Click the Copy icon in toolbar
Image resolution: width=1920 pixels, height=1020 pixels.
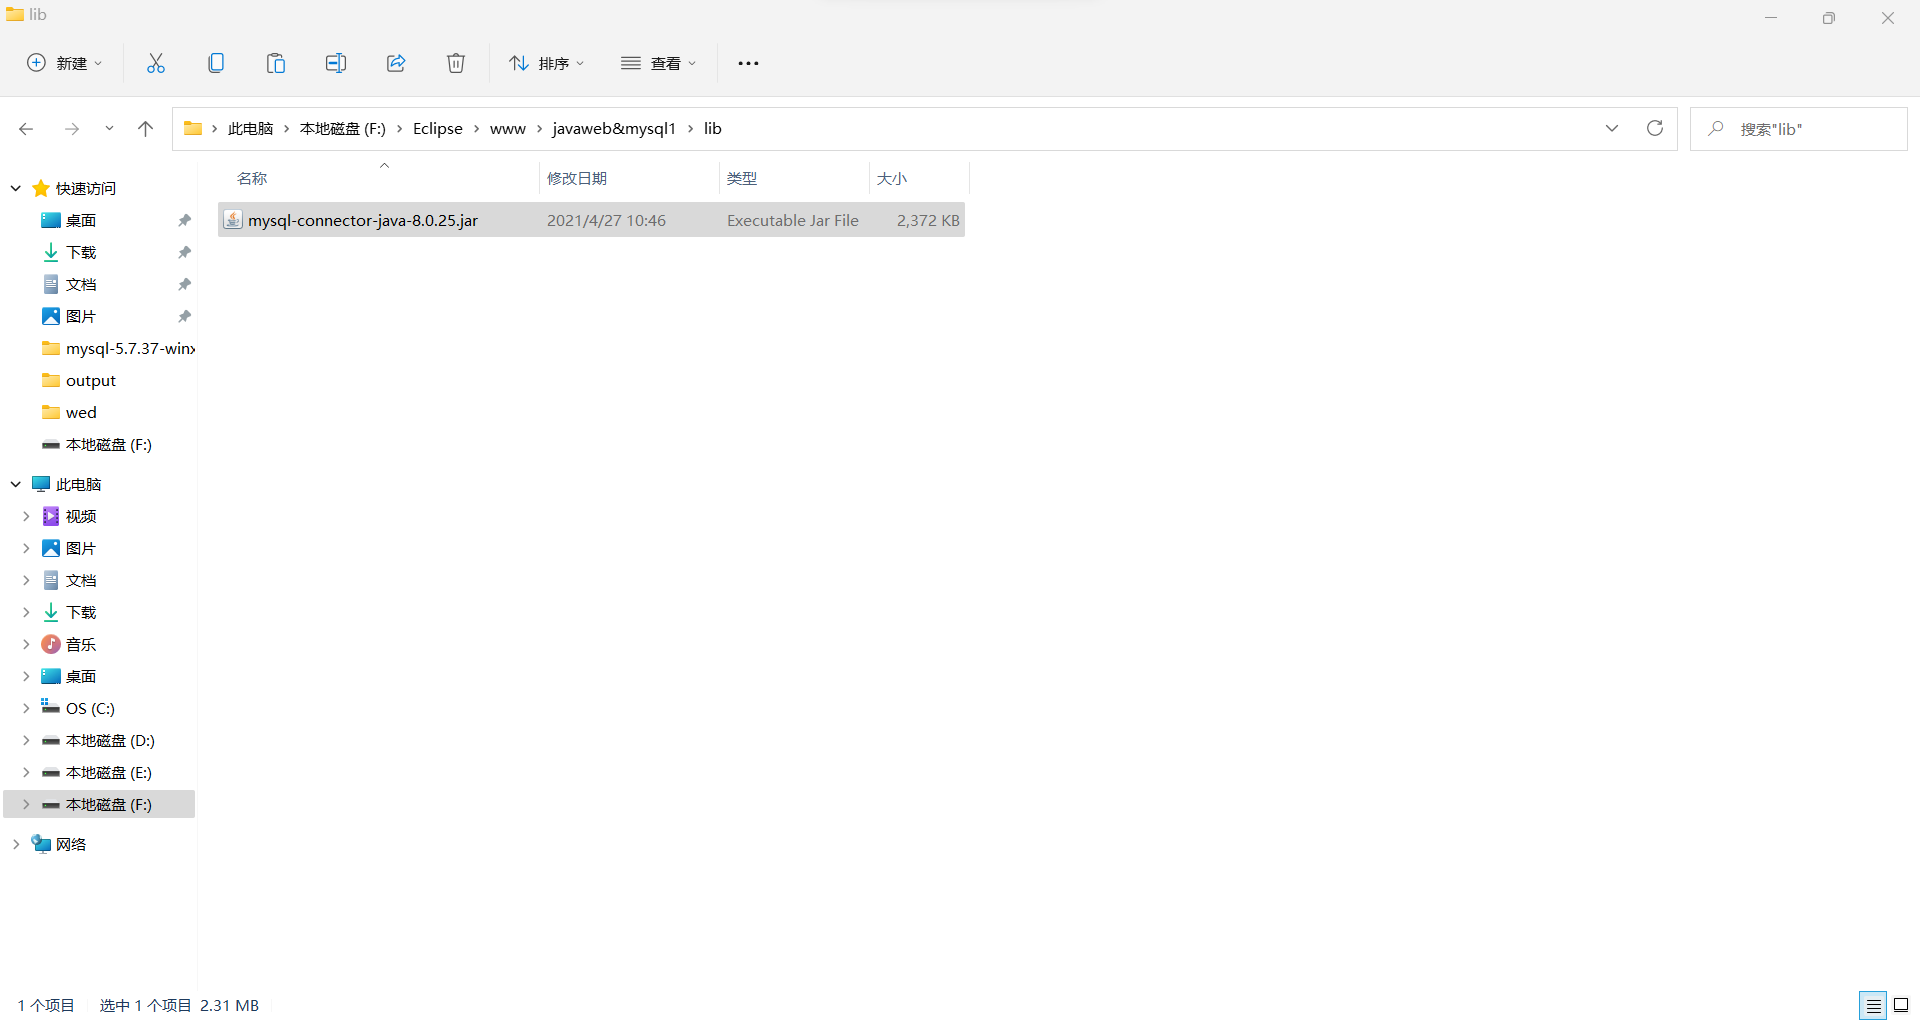216,63
